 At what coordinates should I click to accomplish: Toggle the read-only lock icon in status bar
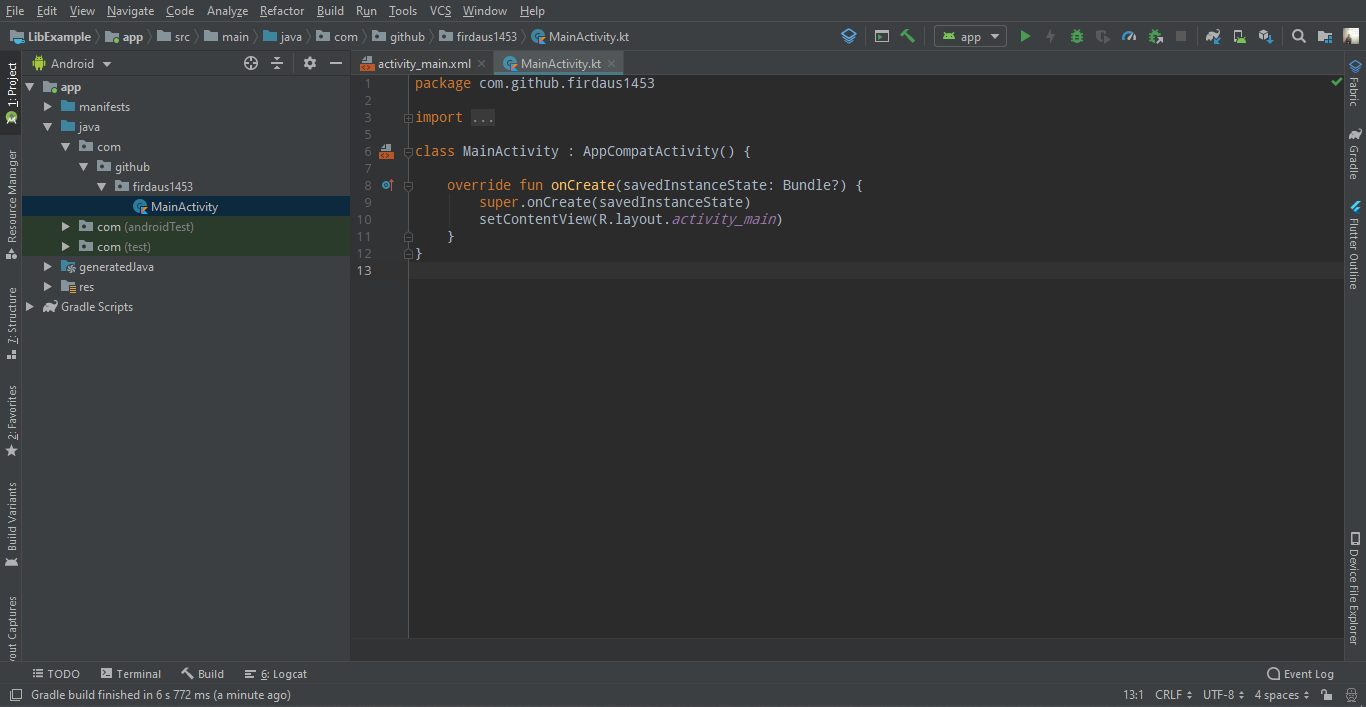click(1326, 695)
